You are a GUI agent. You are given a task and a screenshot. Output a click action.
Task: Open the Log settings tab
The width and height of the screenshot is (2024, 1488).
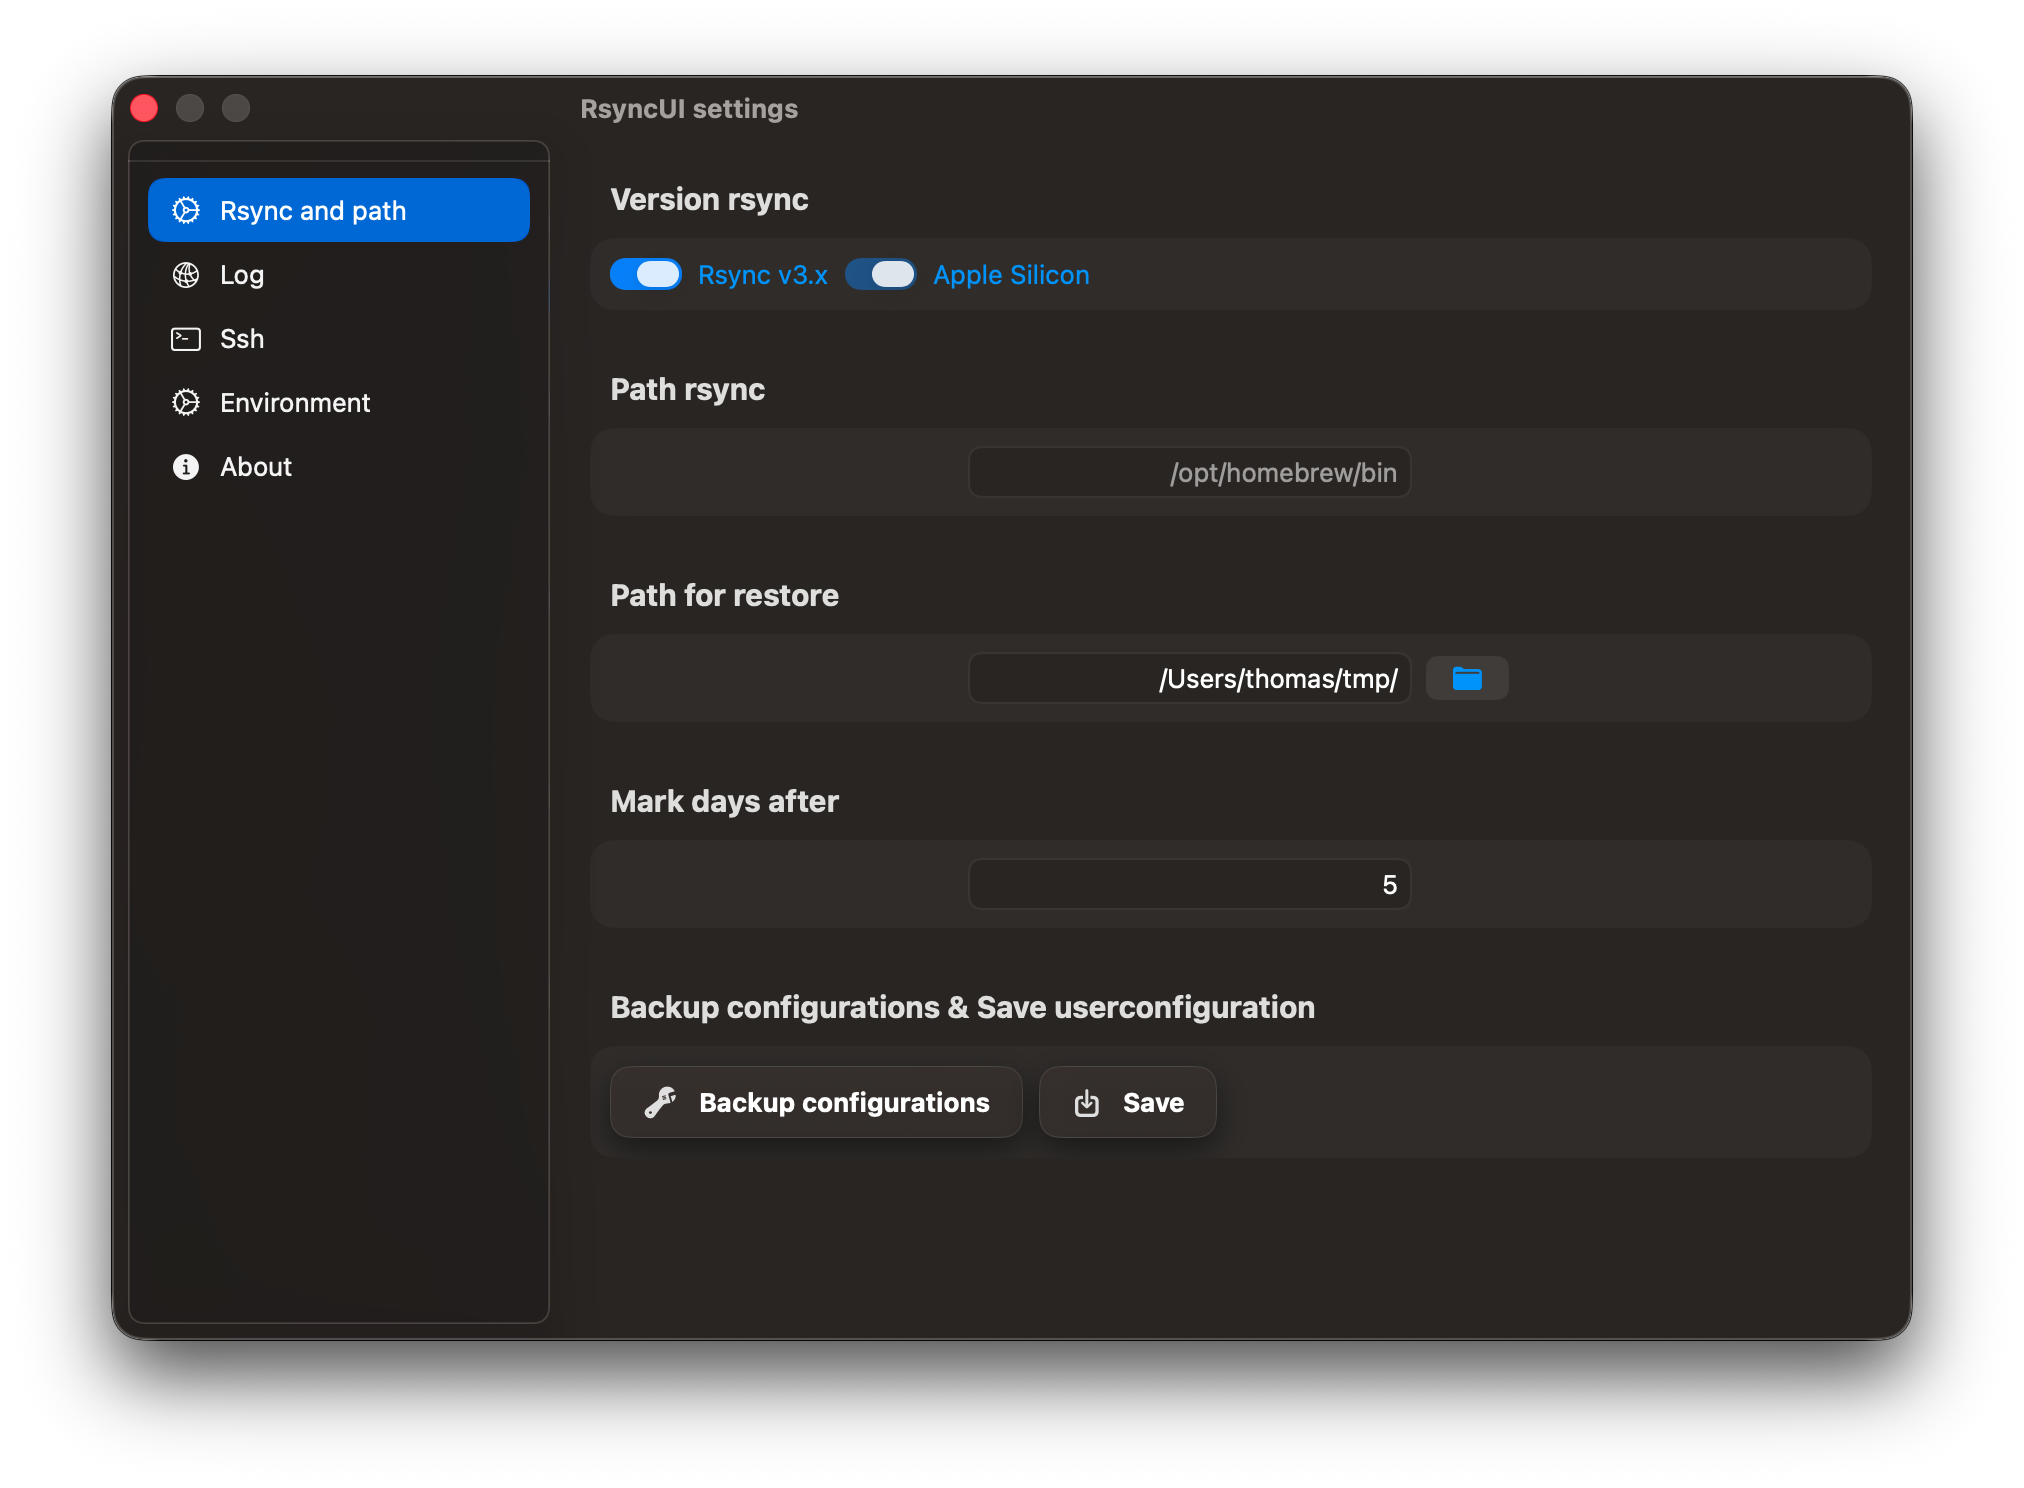click(x=242, y=275)
